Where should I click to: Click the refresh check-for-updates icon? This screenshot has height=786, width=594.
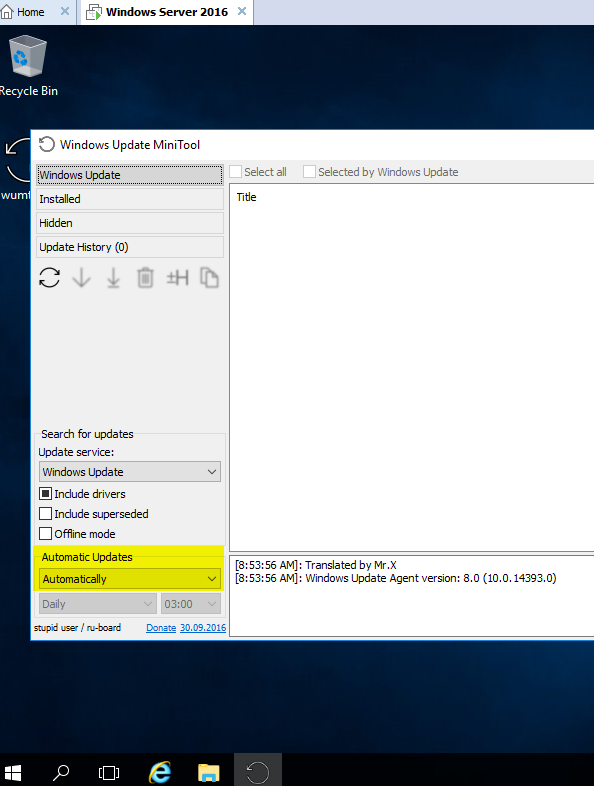point(49,277)
